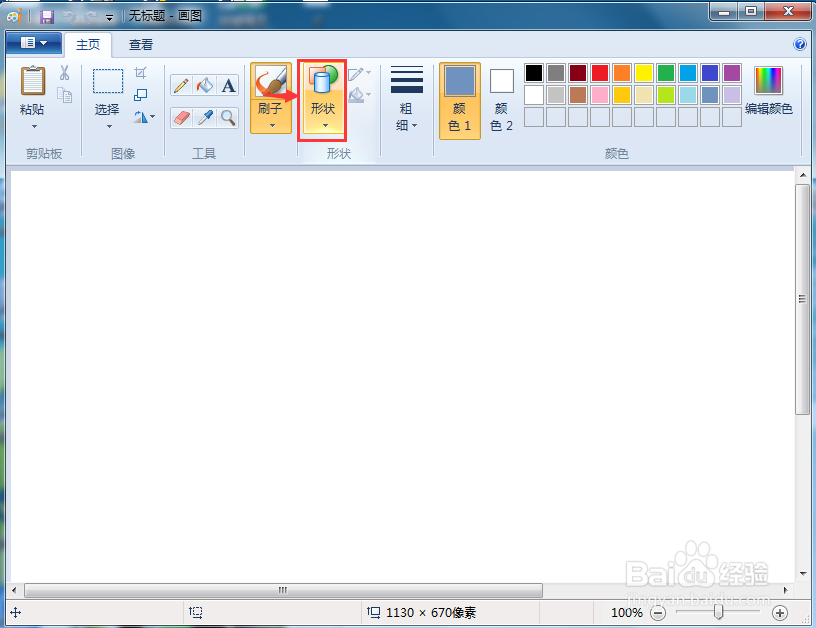
Task: Click the horizontal scrollbar thumb
Action: tap(283, 590)
